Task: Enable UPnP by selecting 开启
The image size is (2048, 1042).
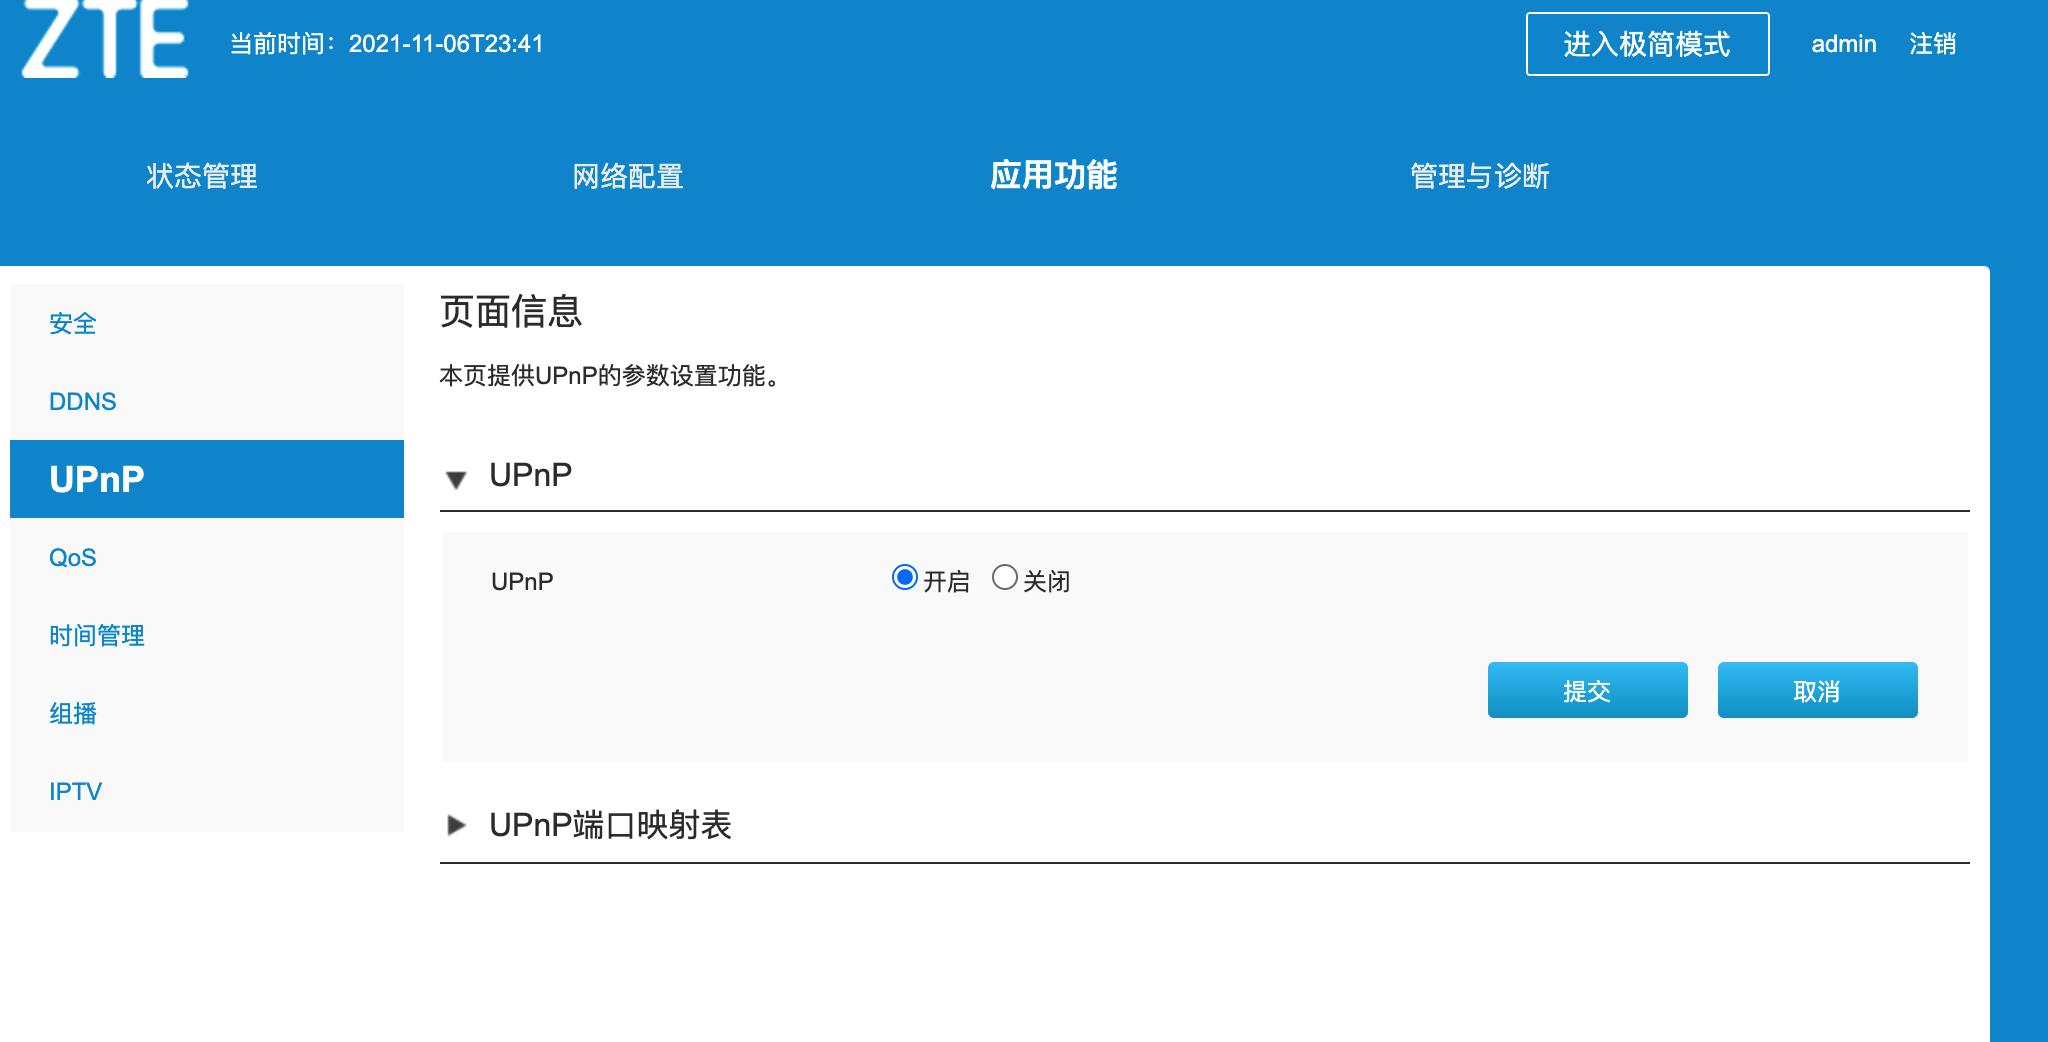Action: (905, 576)
